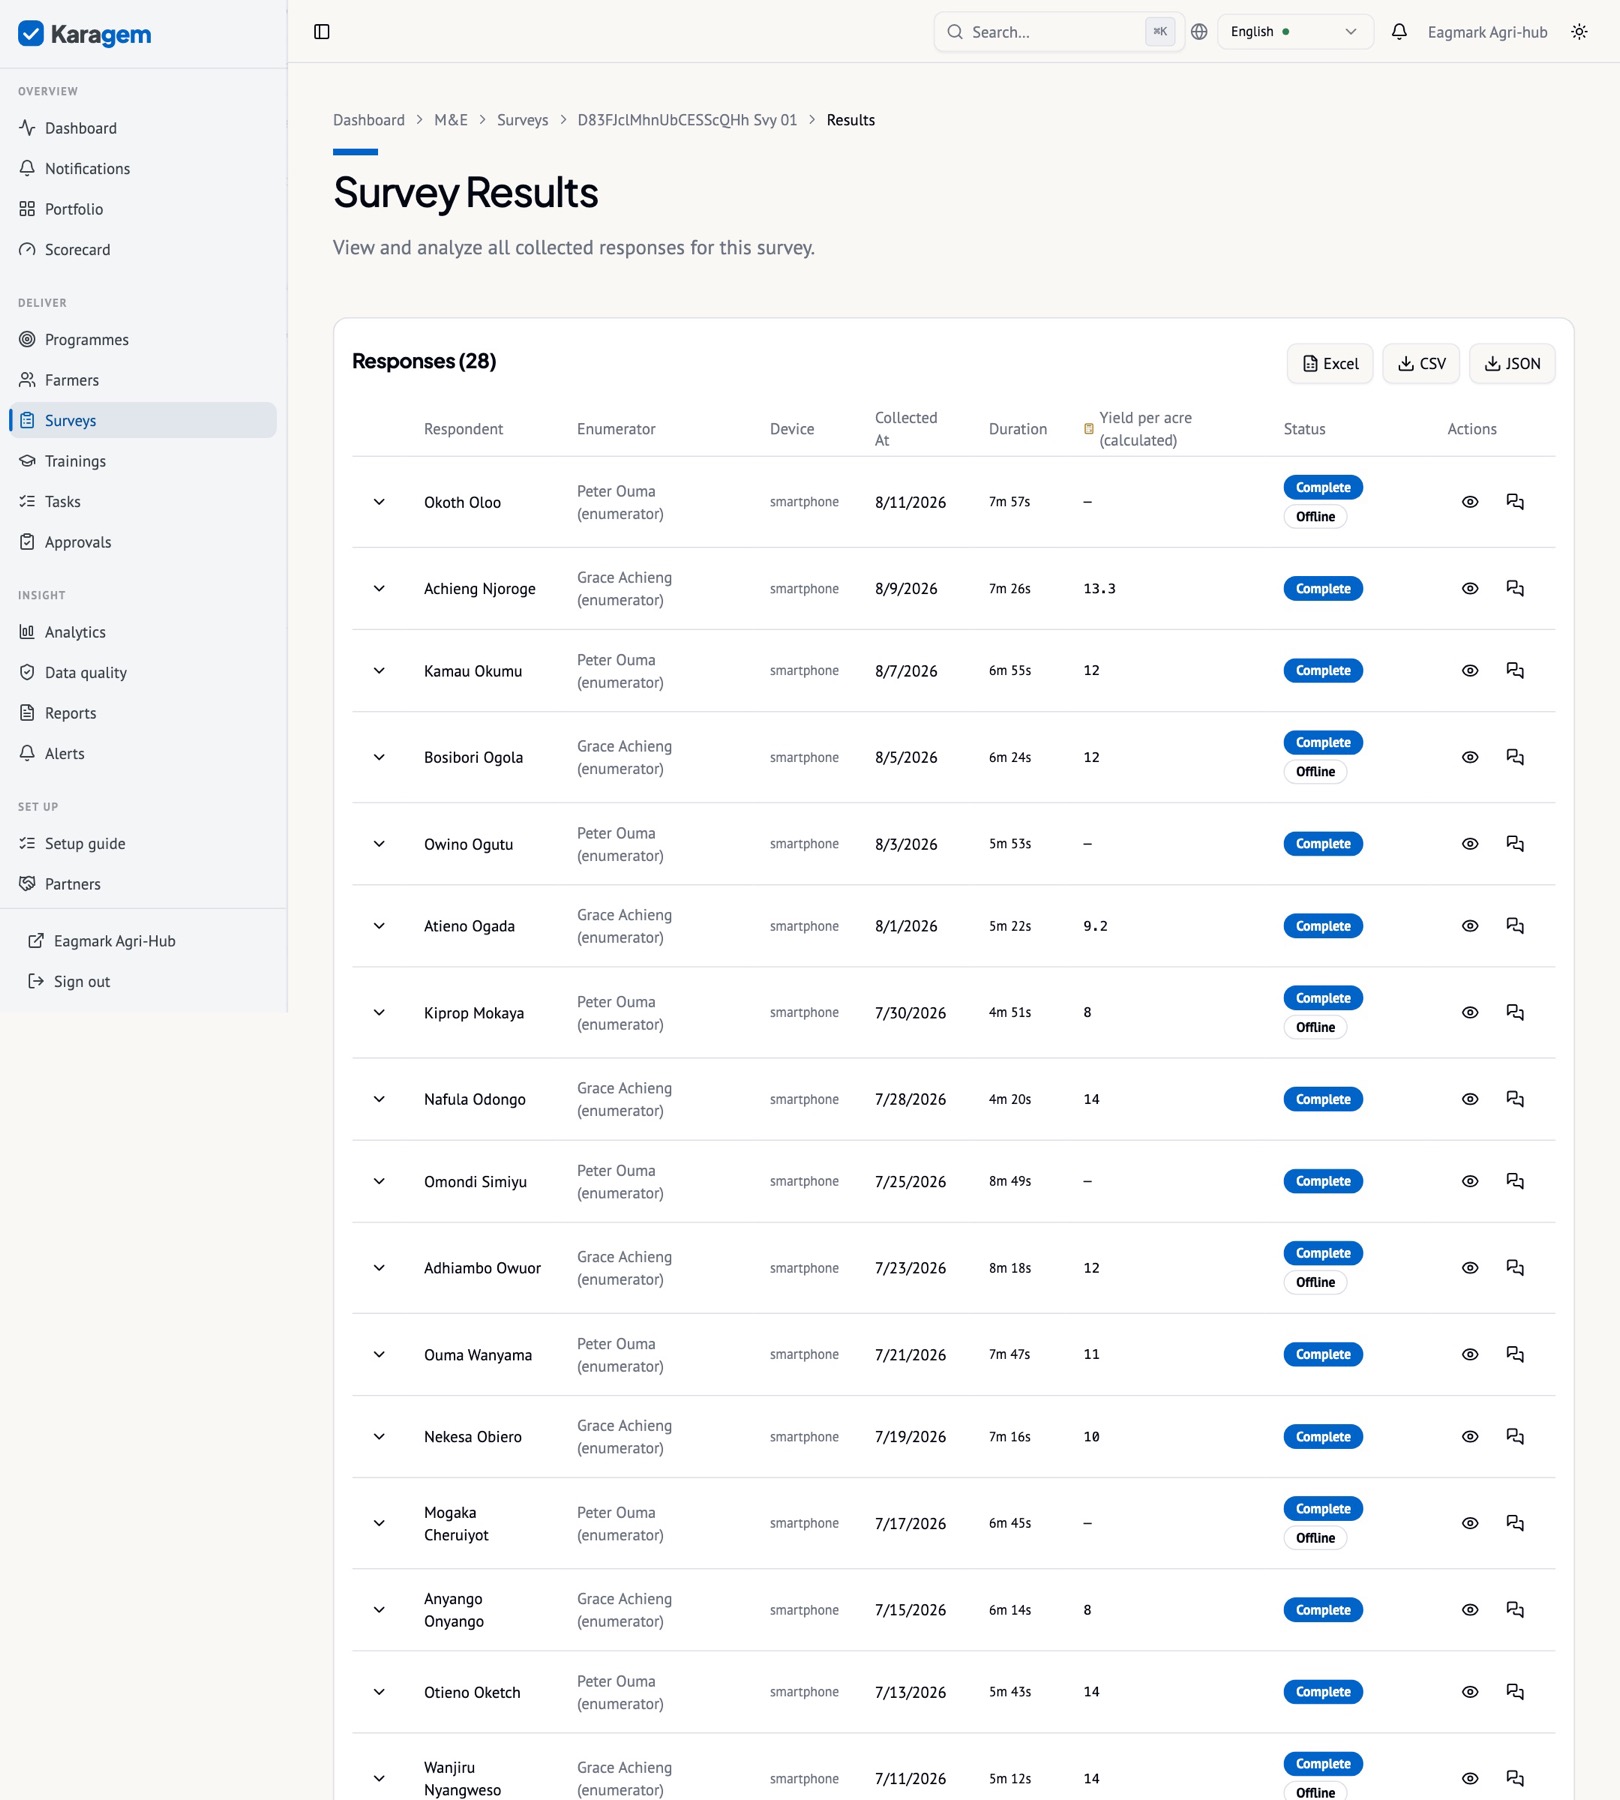Open comments for Adhiambo Owuor response
The height and width of the screenshot is (1800, 1620).
coord(1515,1268)
